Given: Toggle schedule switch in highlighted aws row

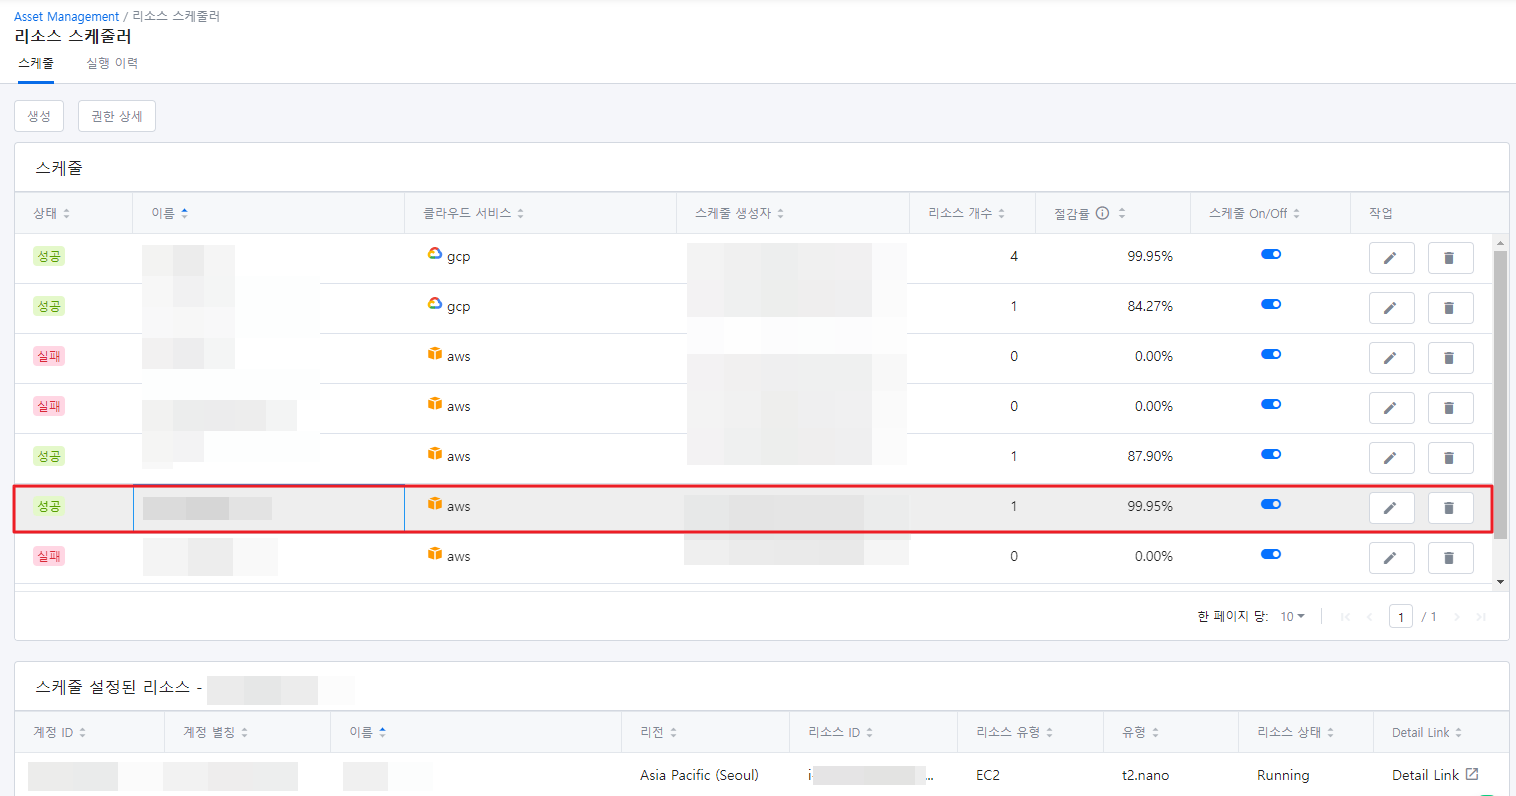Looking at the screenshot, I should pyautogui.click(x=1271, y=504).
